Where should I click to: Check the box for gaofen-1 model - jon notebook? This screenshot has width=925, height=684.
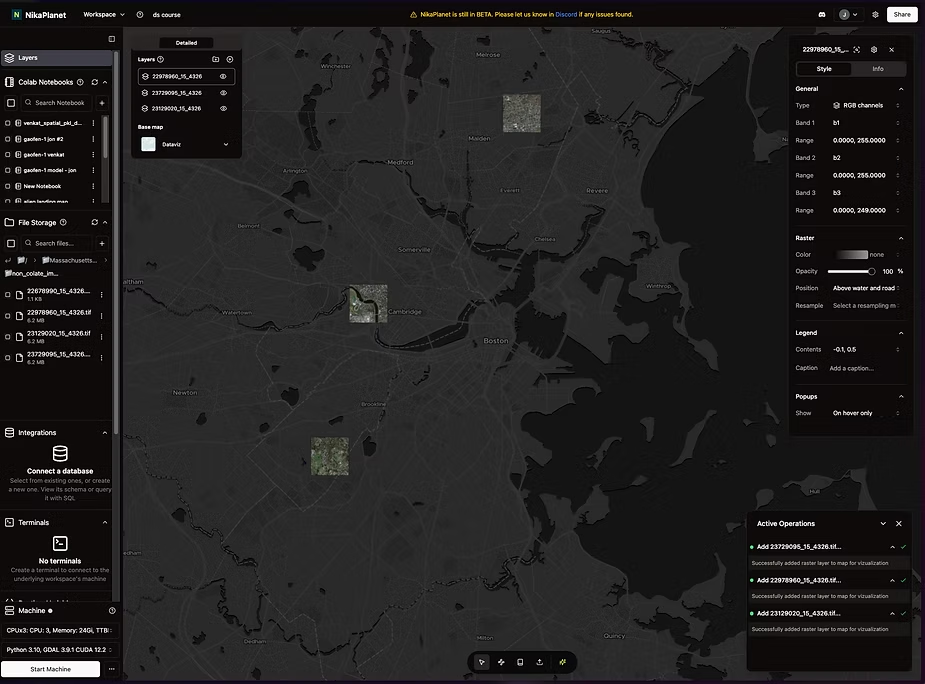pyautogui.click(x=8, y=171)
